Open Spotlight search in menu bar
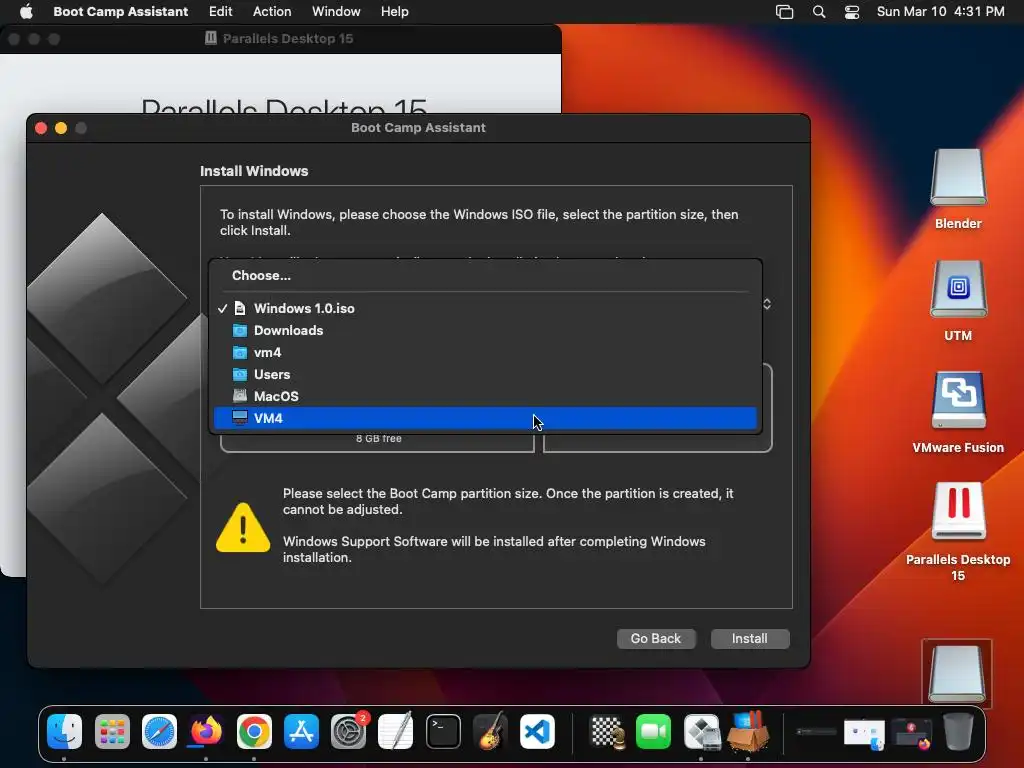This screenshot has height=768, width=1024. click(x=819, y=11)
